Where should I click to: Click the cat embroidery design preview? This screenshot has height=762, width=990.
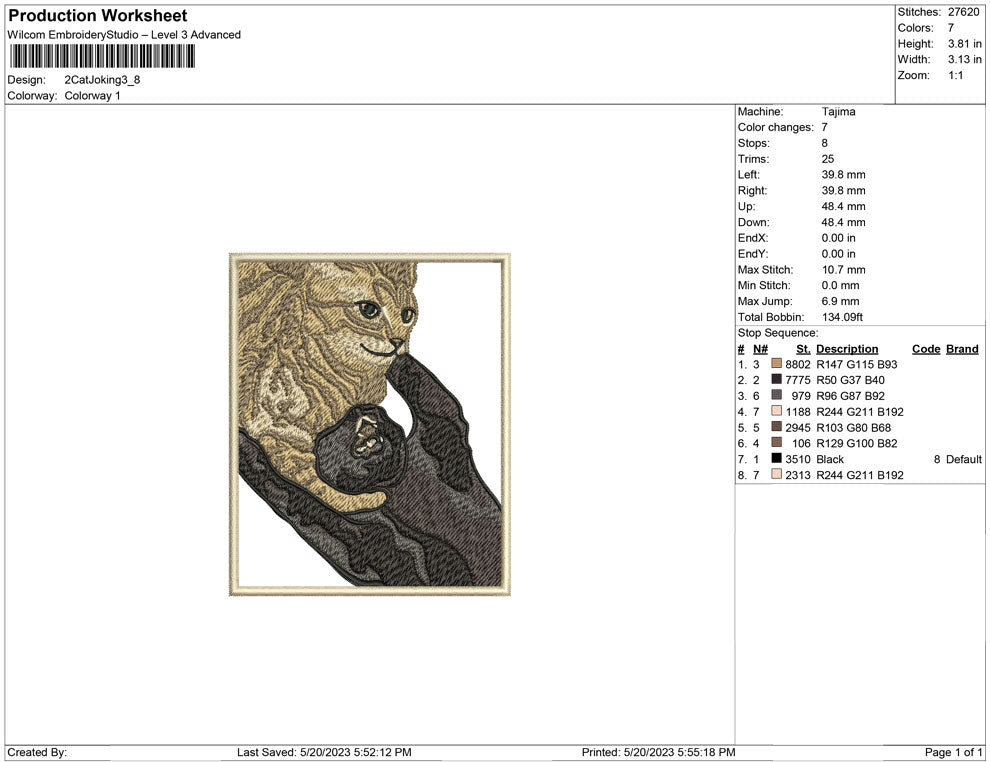click(x=369, y=424)
